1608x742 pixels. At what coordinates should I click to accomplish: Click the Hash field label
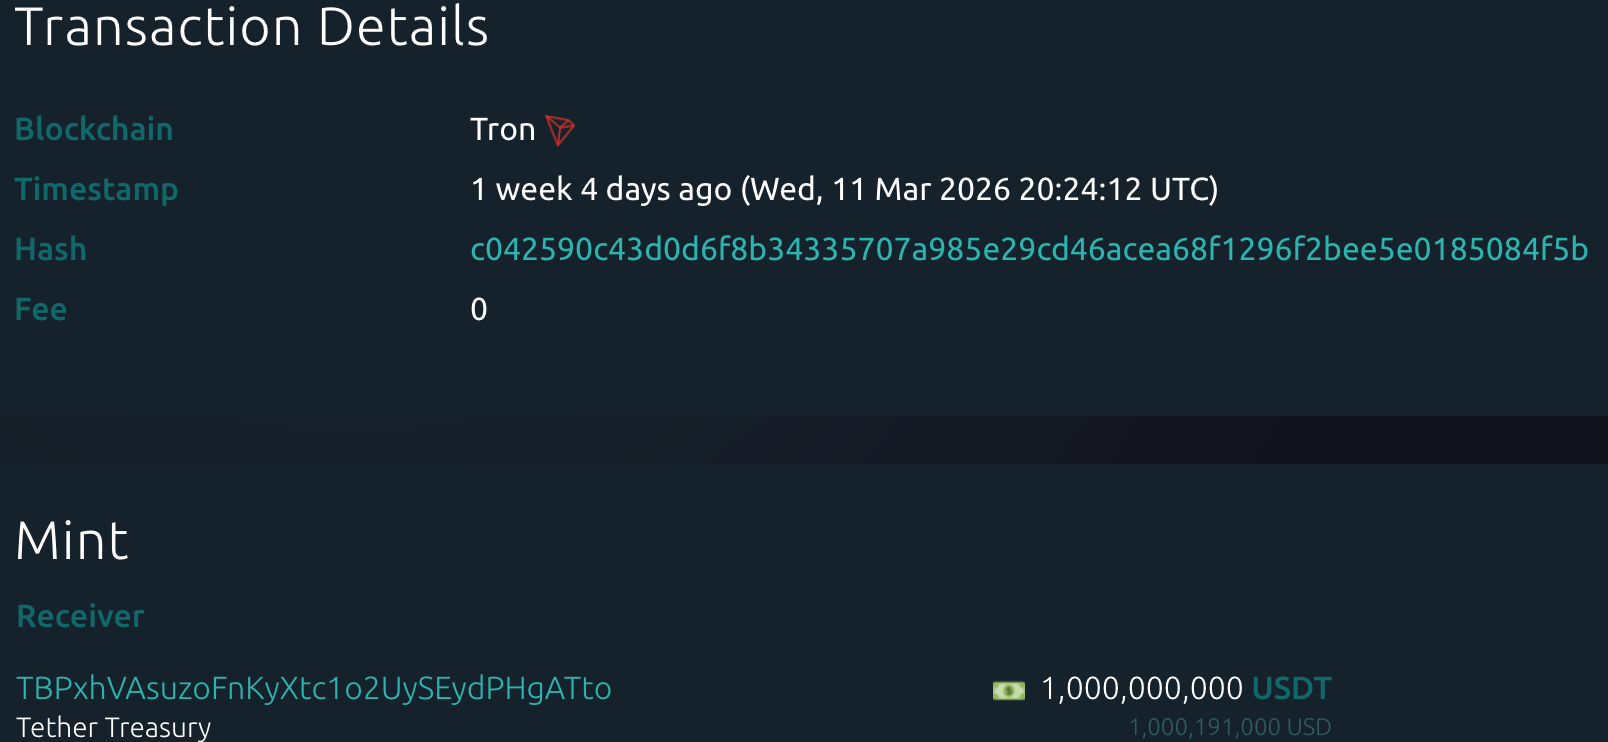coord(50,249)
